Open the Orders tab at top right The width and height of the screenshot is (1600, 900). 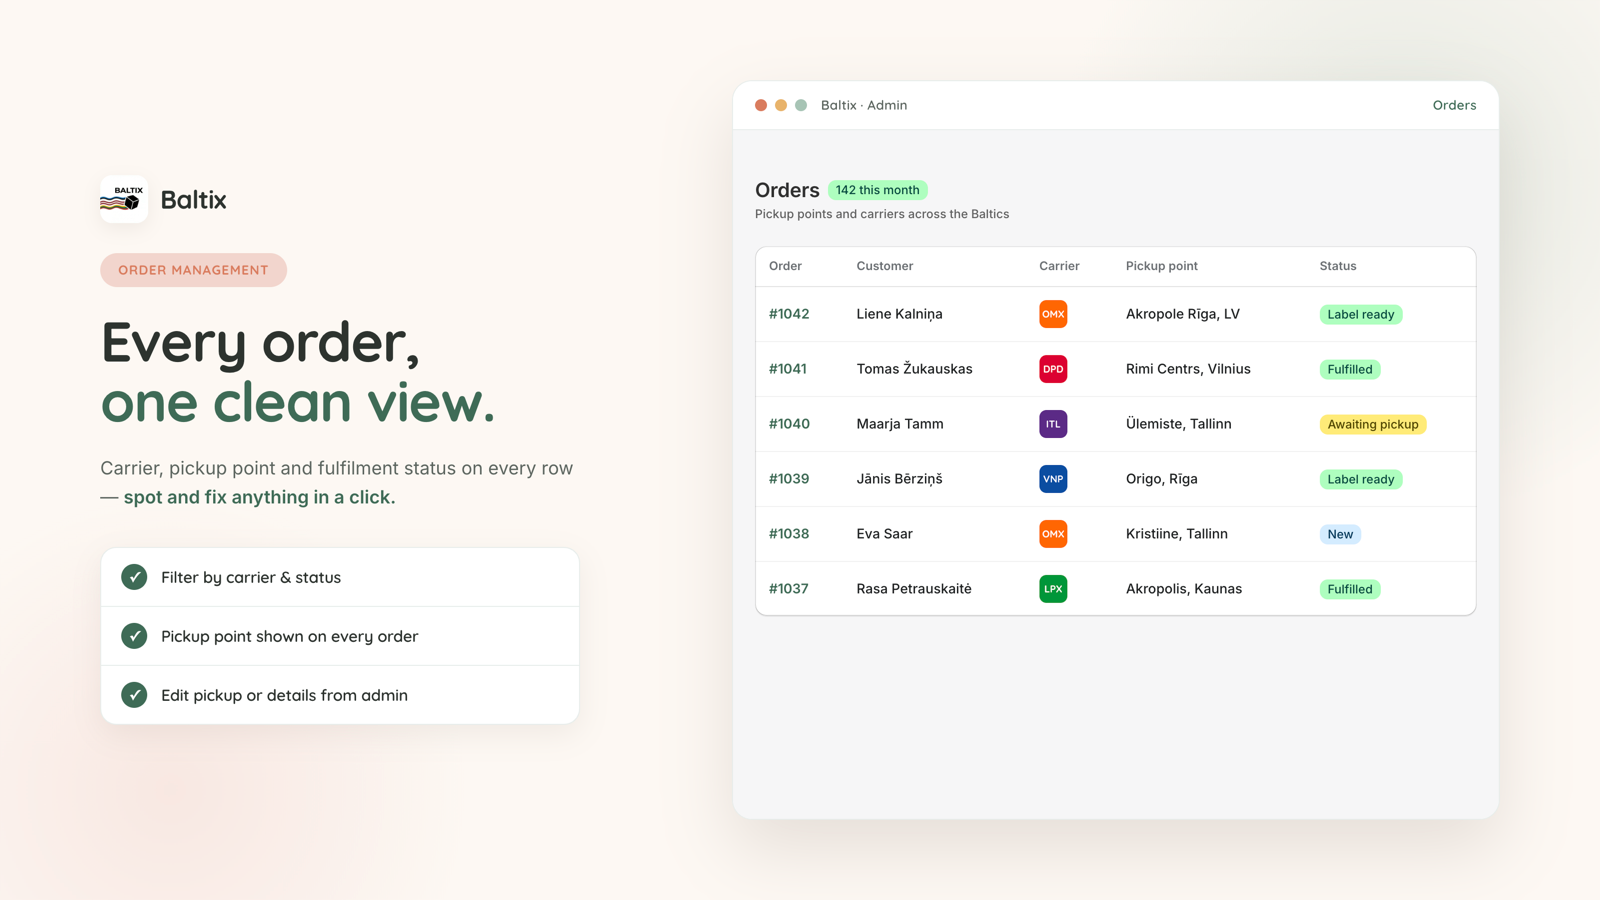point(1454,105)
